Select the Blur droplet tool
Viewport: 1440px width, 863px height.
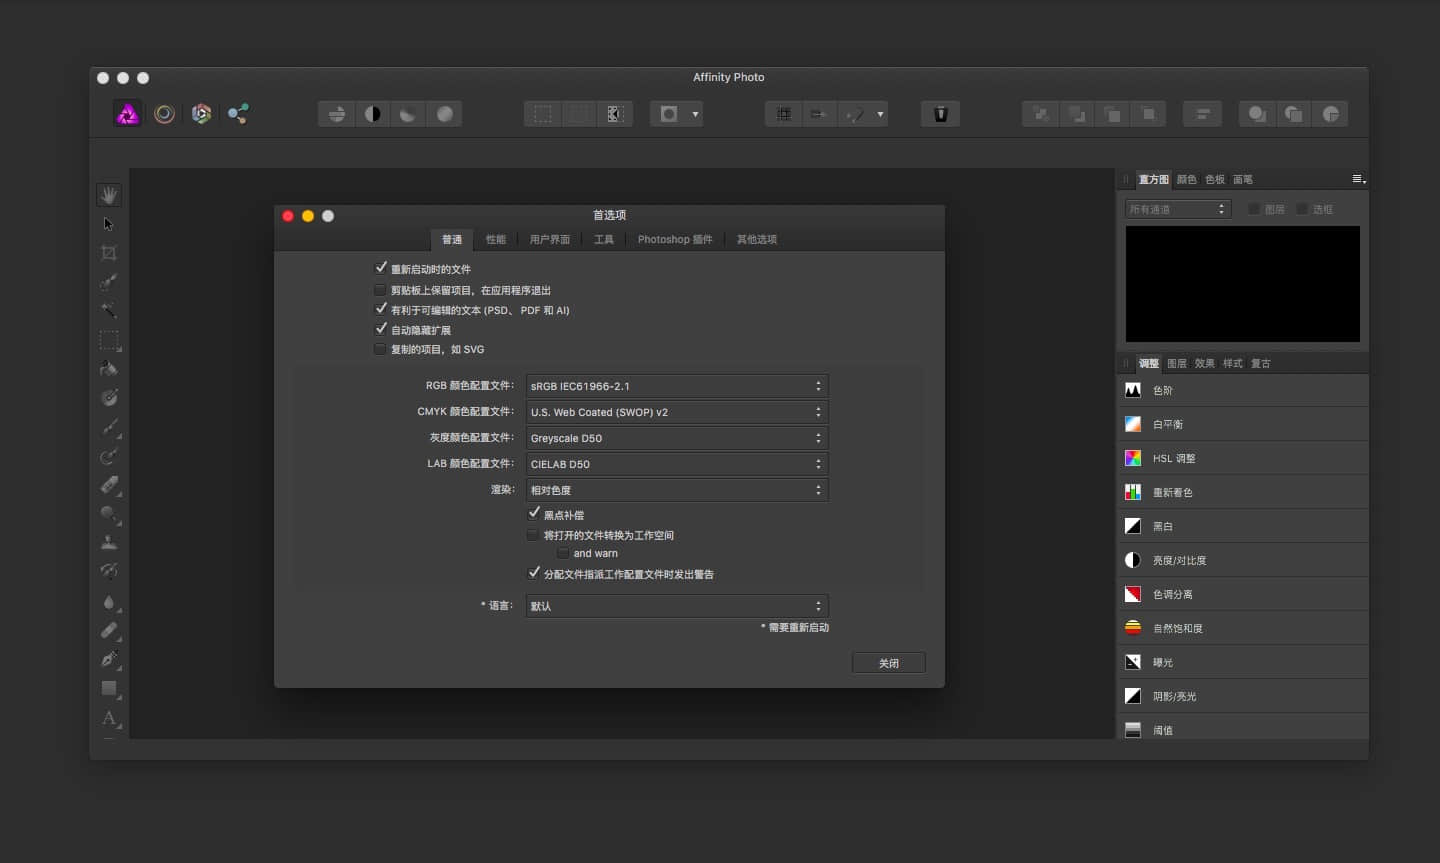pyautogui.click(x=109, y=602)
